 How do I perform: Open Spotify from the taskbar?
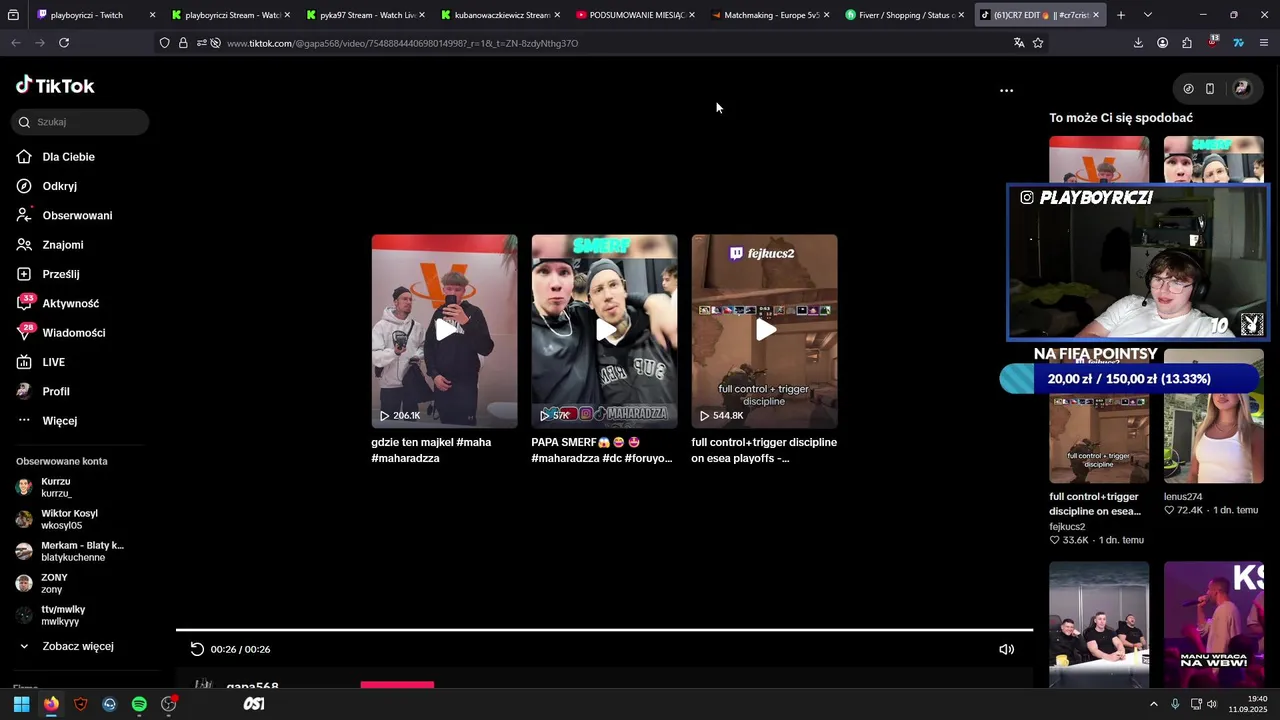pos(139,704)
